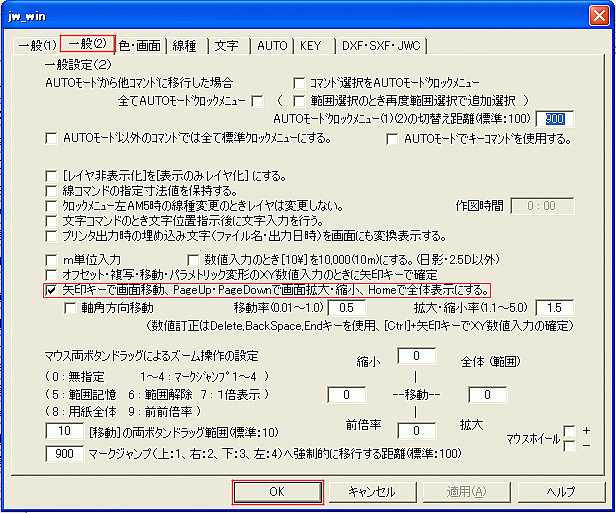
Task: Check クロックメニュー左AM5時の線種変更 option
Action: pyautogui.click(x=51, y=206)
